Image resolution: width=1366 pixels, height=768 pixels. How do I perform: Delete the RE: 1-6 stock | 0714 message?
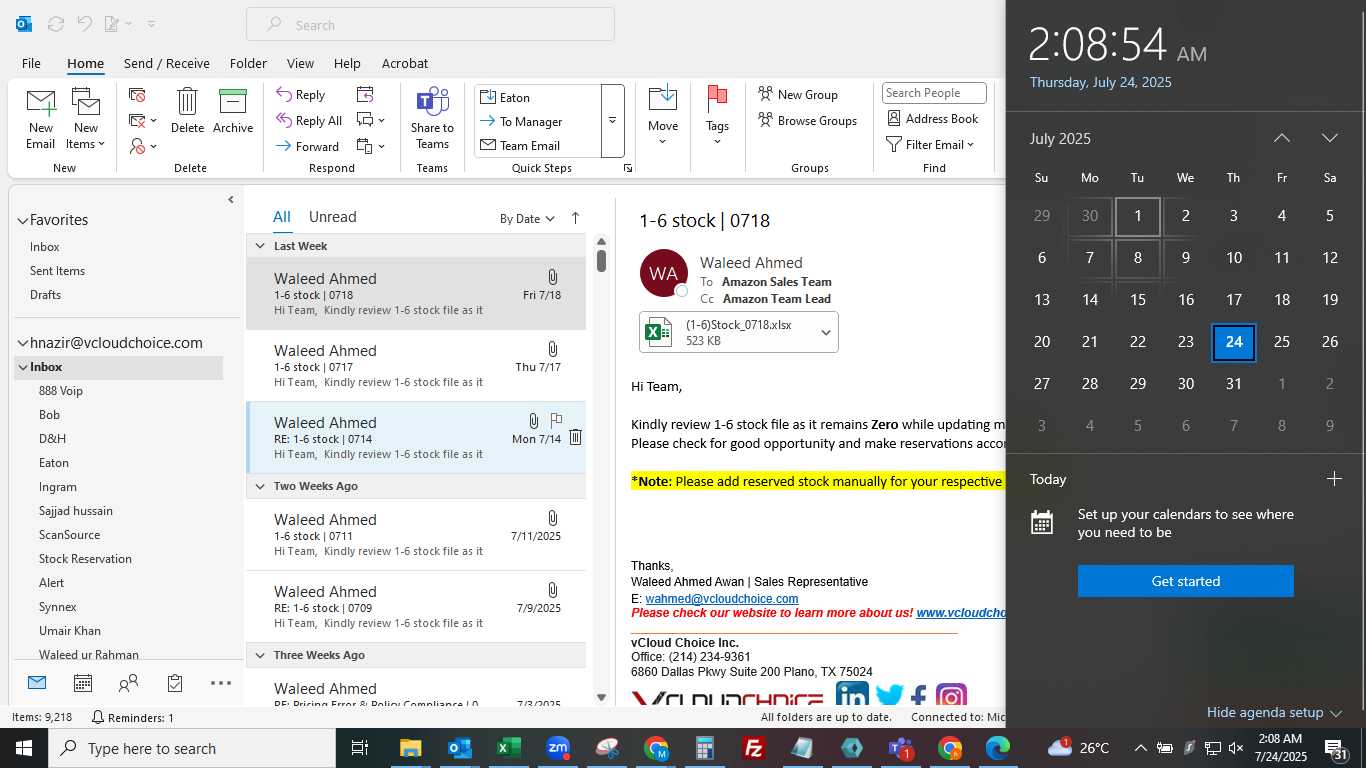[x=575, y=437]
